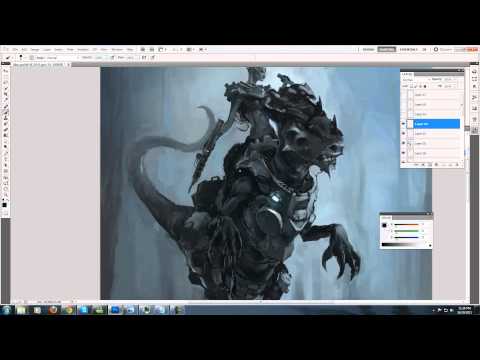Open the Image menu

(35, 49)
